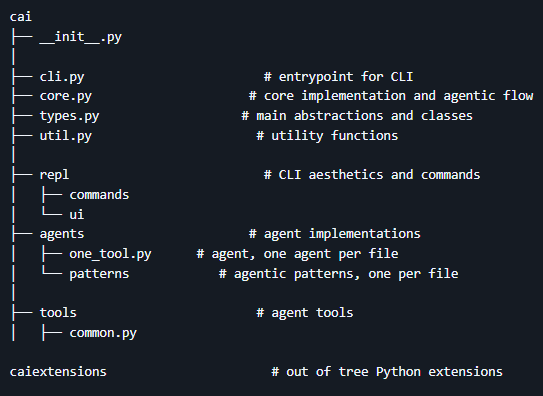Click the cai root folder name
This screenshot has width=543, height=396.
point(21,17)
